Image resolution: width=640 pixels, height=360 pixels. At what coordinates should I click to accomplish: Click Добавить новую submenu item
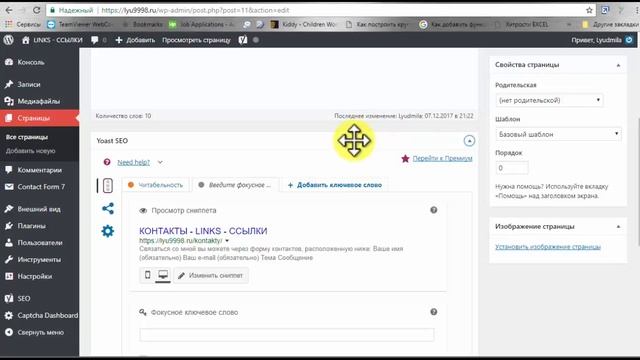point(31,151)
